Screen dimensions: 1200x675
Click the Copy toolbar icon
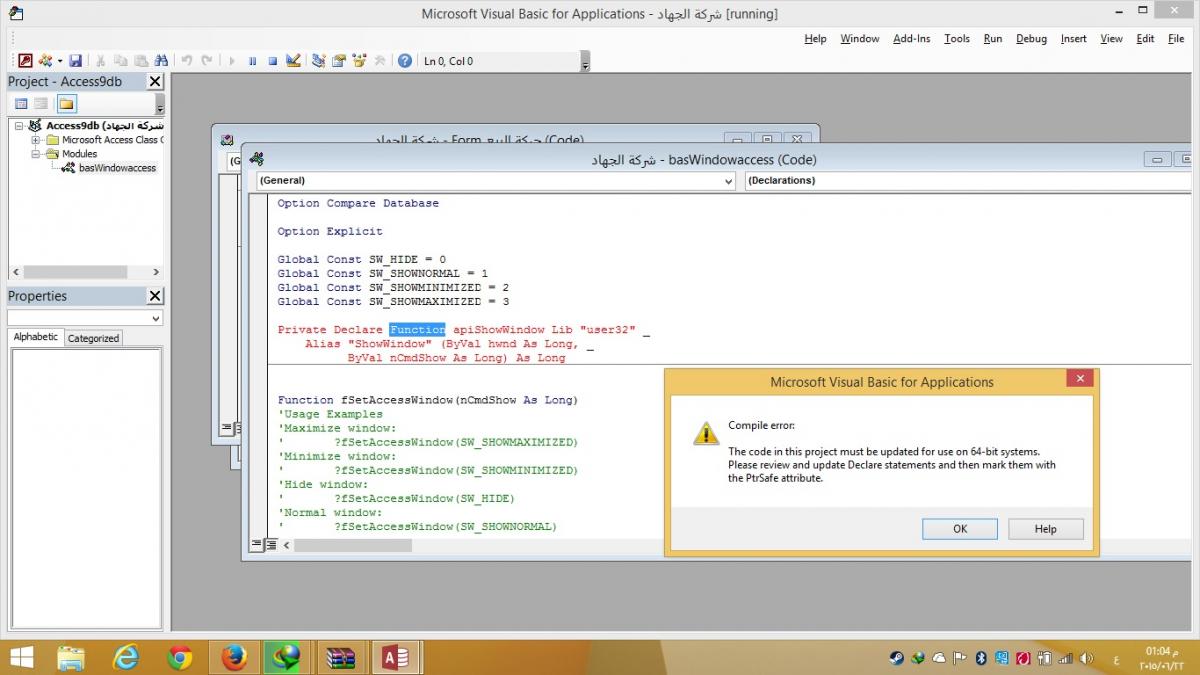click(x=121, y=61)
